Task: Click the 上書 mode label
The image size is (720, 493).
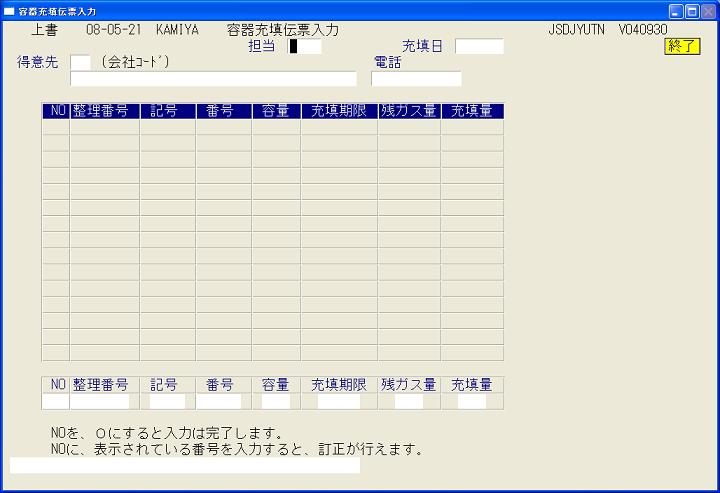Action: pos(45,30)
